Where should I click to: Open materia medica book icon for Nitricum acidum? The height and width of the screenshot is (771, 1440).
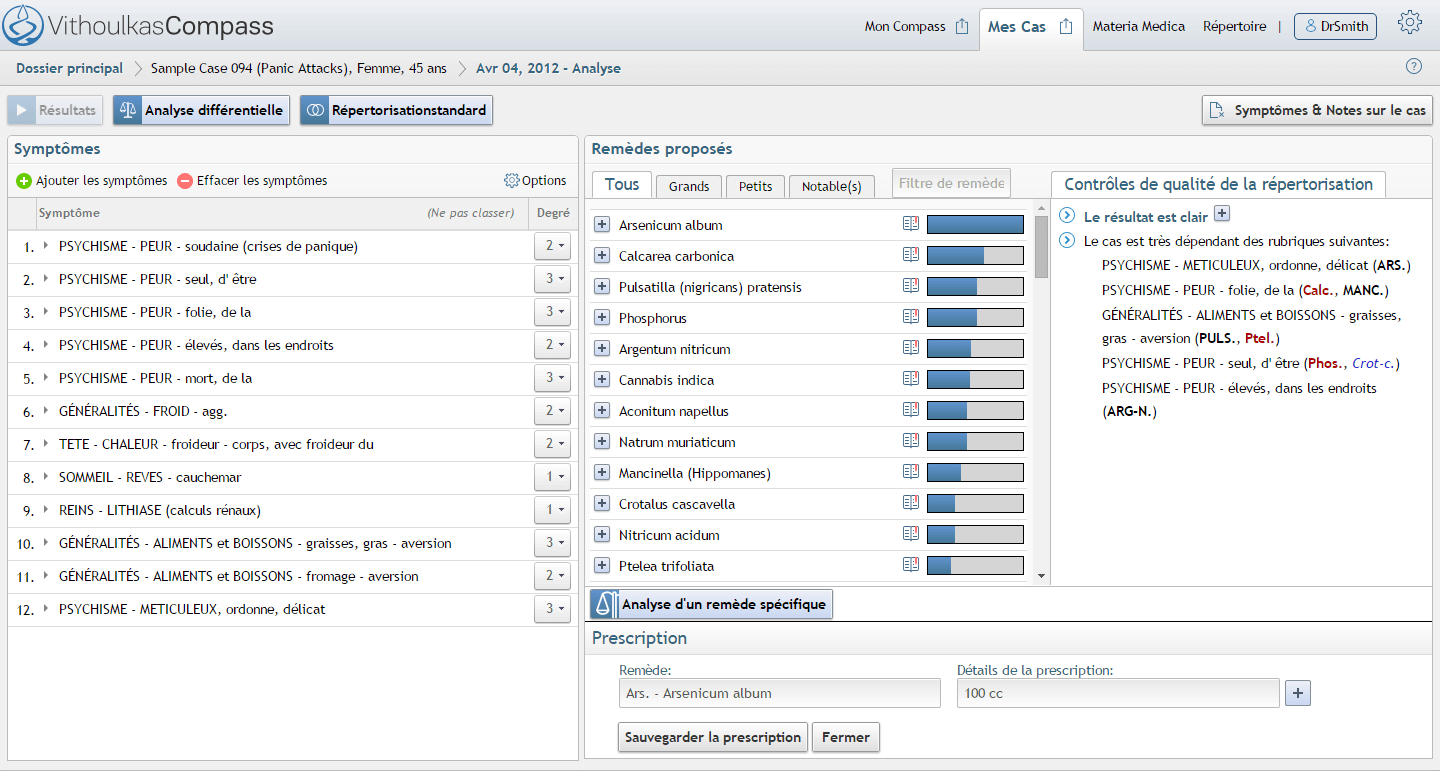(x=910, y=534)
